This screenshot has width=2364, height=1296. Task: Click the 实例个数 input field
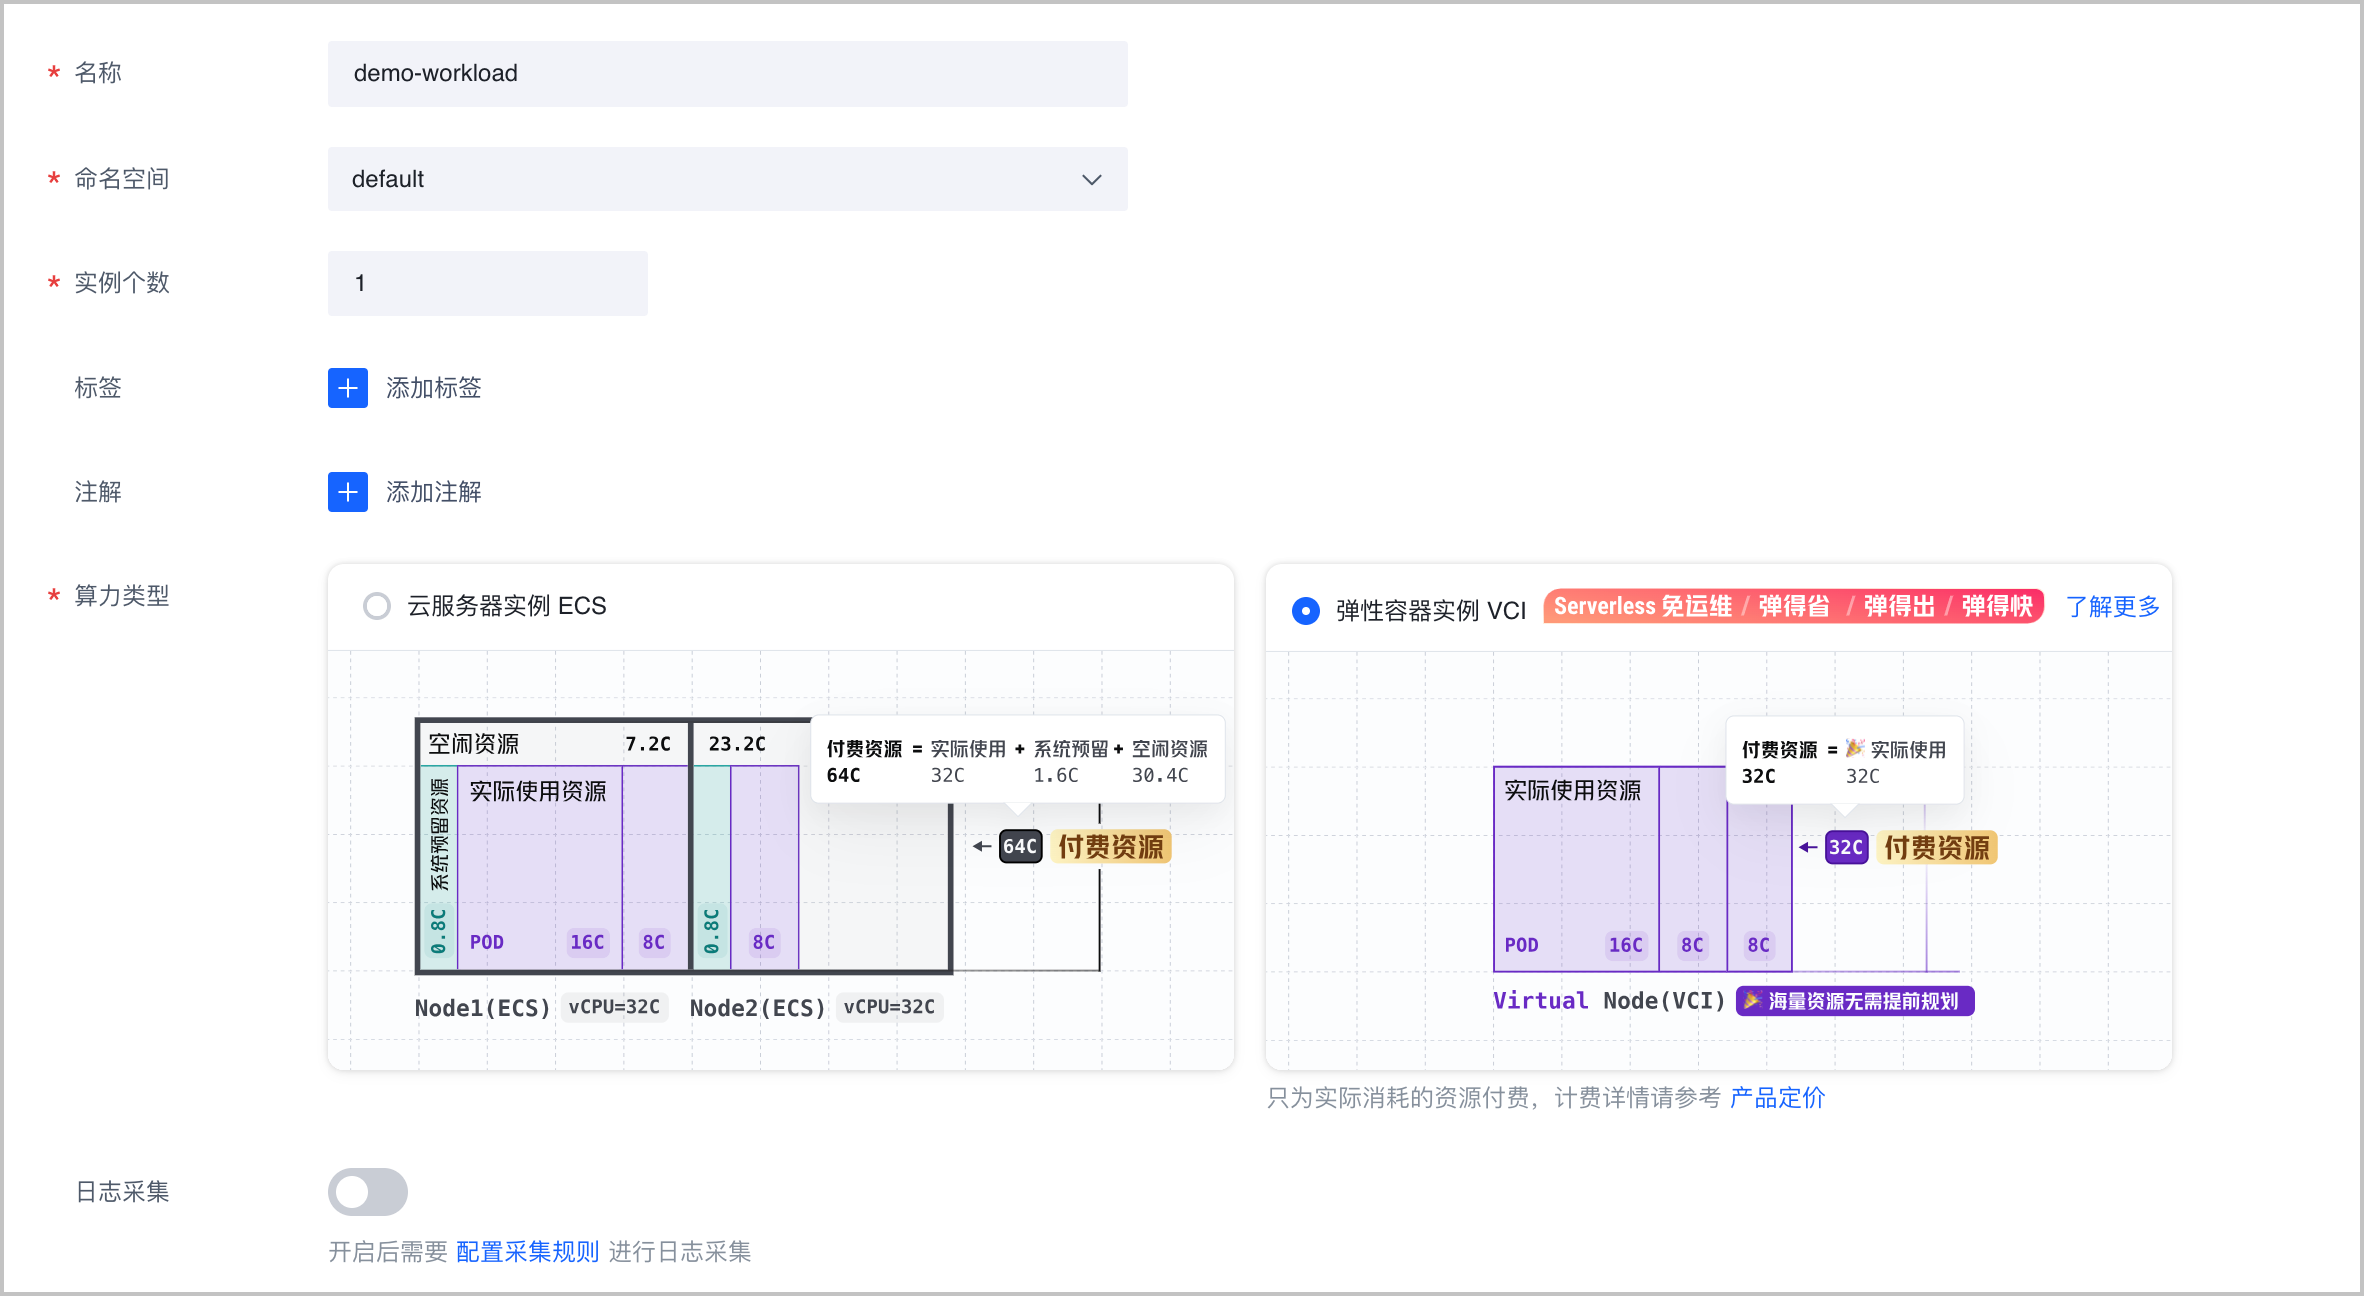click(x=488, y=284)
